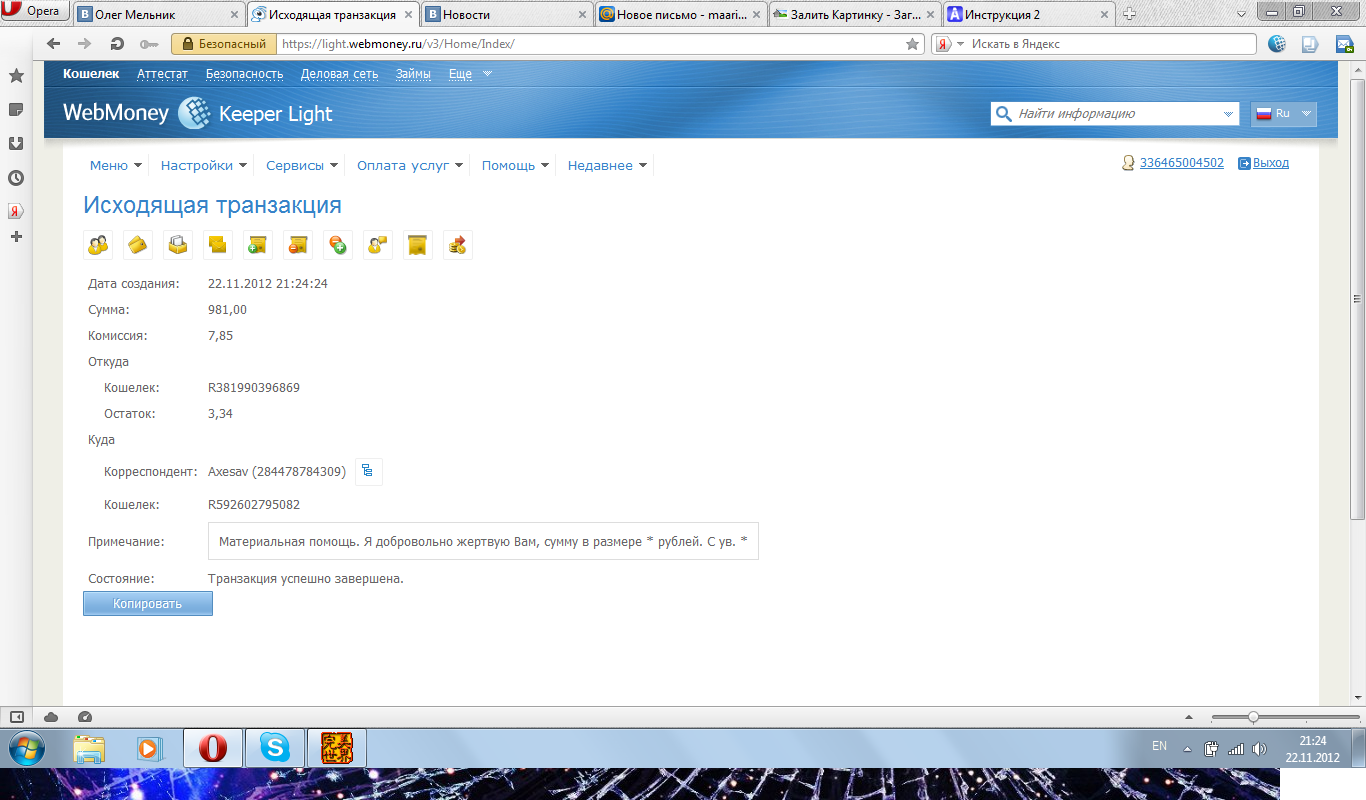The image size is (1366, 800).
Task: Click the invoice icon with green plus
Action: point(258,245)
